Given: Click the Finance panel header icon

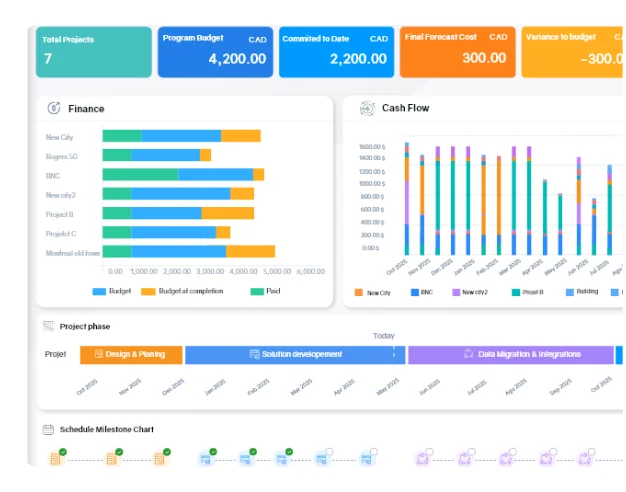Looking at the screenshot, I should coord(54,108).
